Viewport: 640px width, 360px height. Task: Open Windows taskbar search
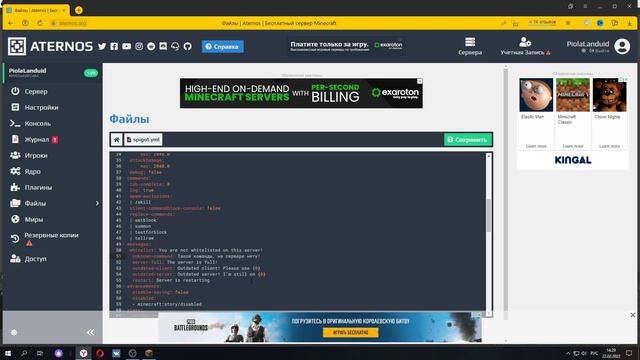point(24,353)
